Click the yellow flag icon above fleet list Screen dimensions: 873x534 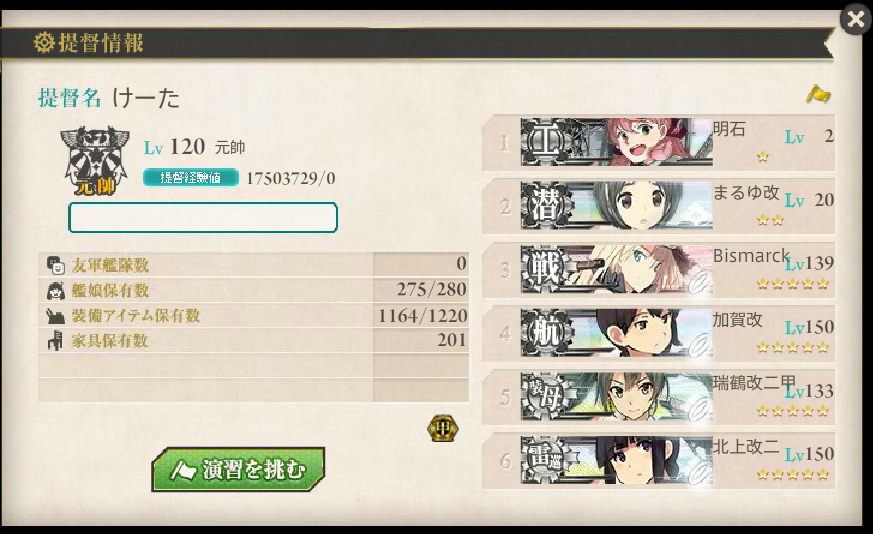(818, 94)
